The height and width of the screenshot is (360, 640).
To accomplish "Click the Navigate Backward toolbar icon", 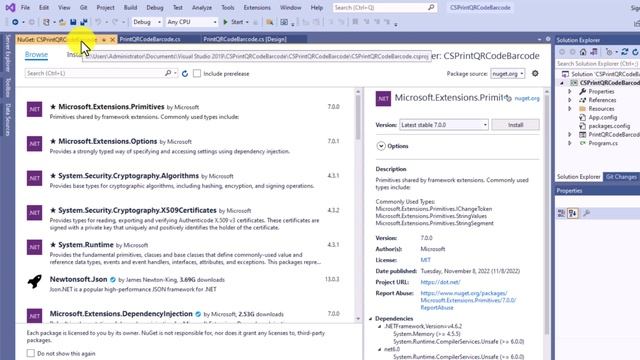I will tap(15, 22).
